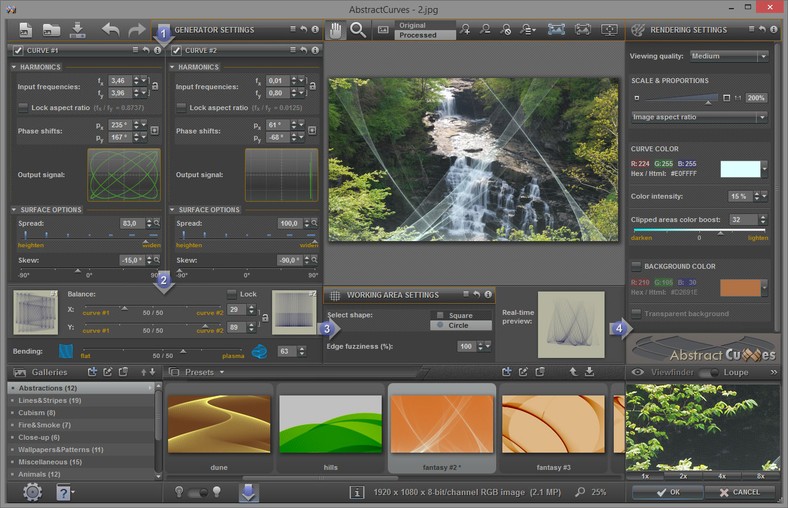
Task: Expand the Viewfinder panel chevrons
Action: point(773,372)
